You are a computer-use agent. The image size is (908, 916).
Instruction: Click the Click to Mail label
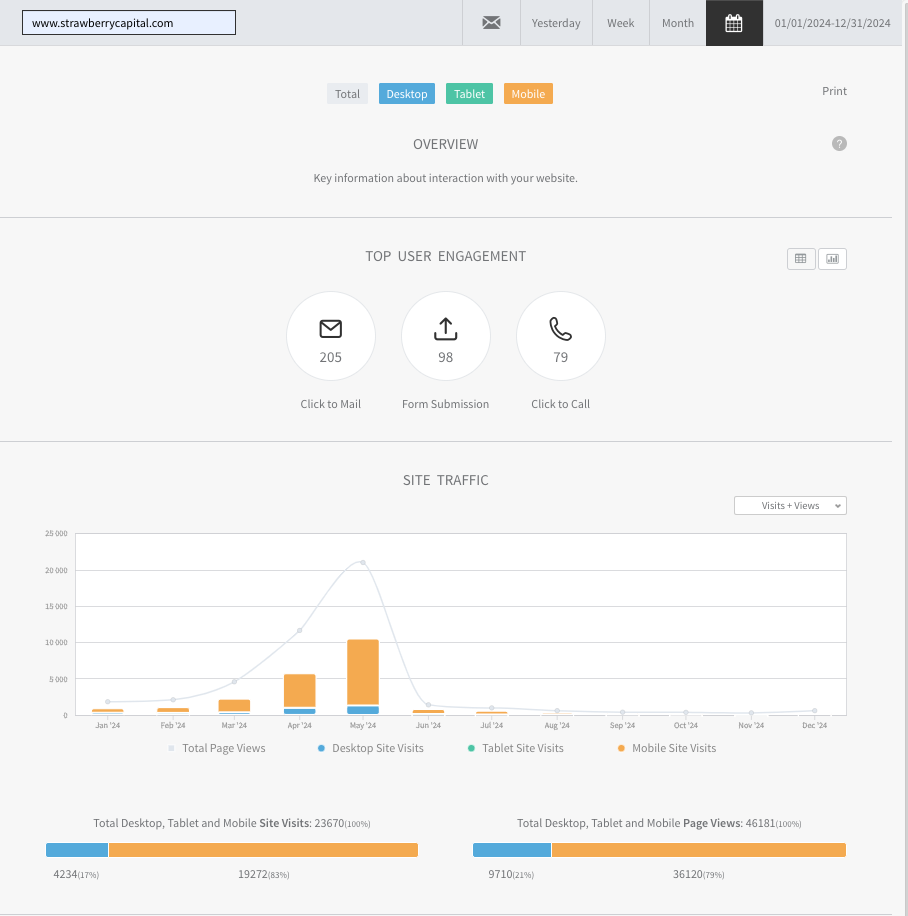331,404
